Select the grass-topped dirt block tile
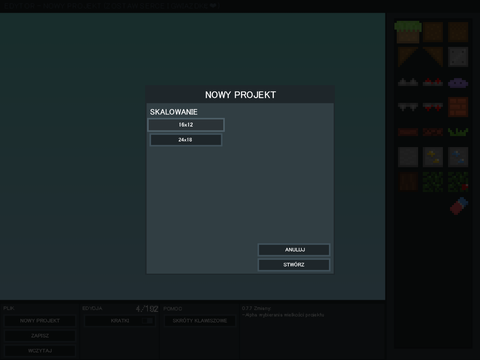This screenshot has width=480, height=360. [x=408, y=32]
